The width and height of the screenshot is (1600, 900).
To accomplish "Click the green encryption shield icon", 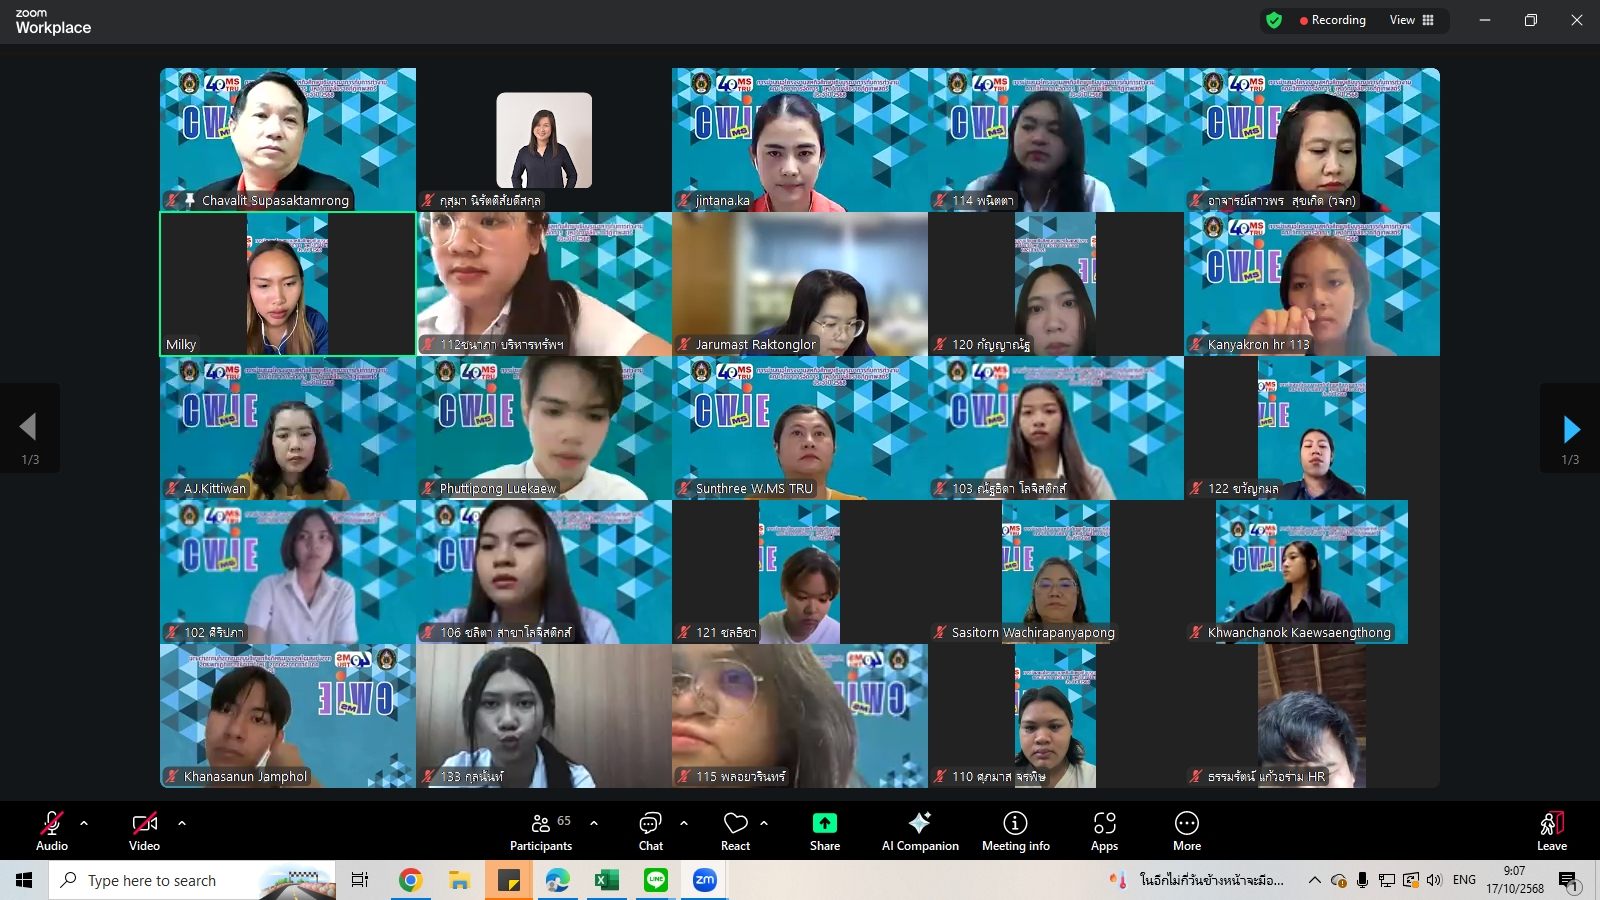I will click(x=1273, y=20).
